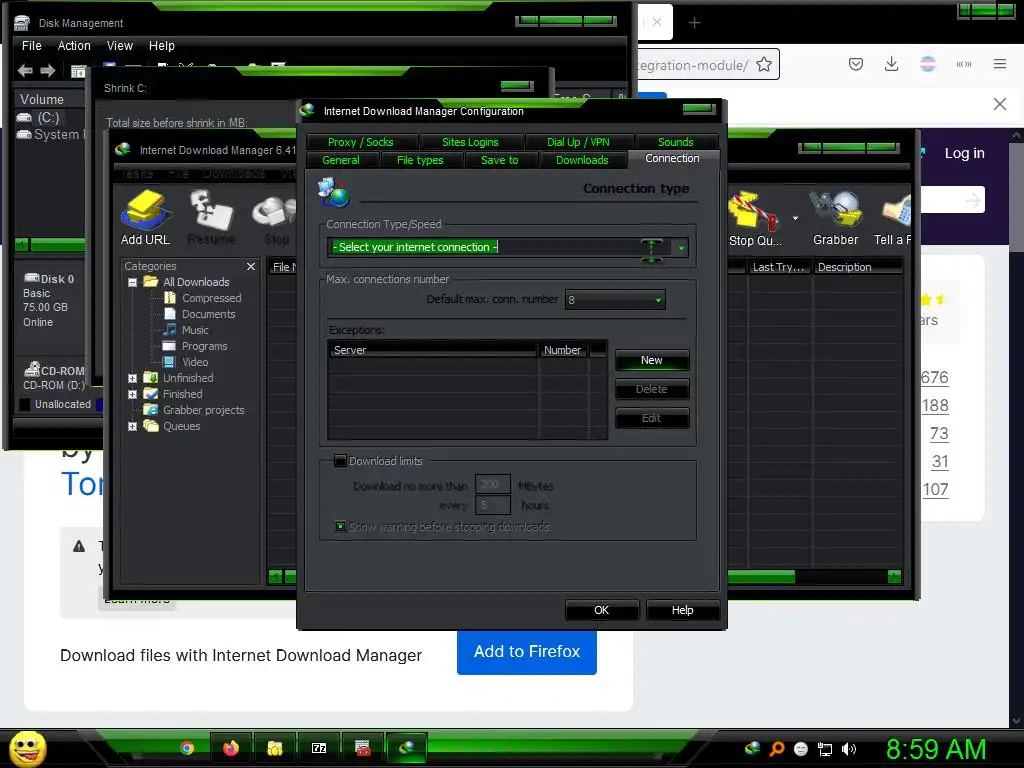
Task: Open the Firefox downloads arrow icon
Action: point(891,64)
